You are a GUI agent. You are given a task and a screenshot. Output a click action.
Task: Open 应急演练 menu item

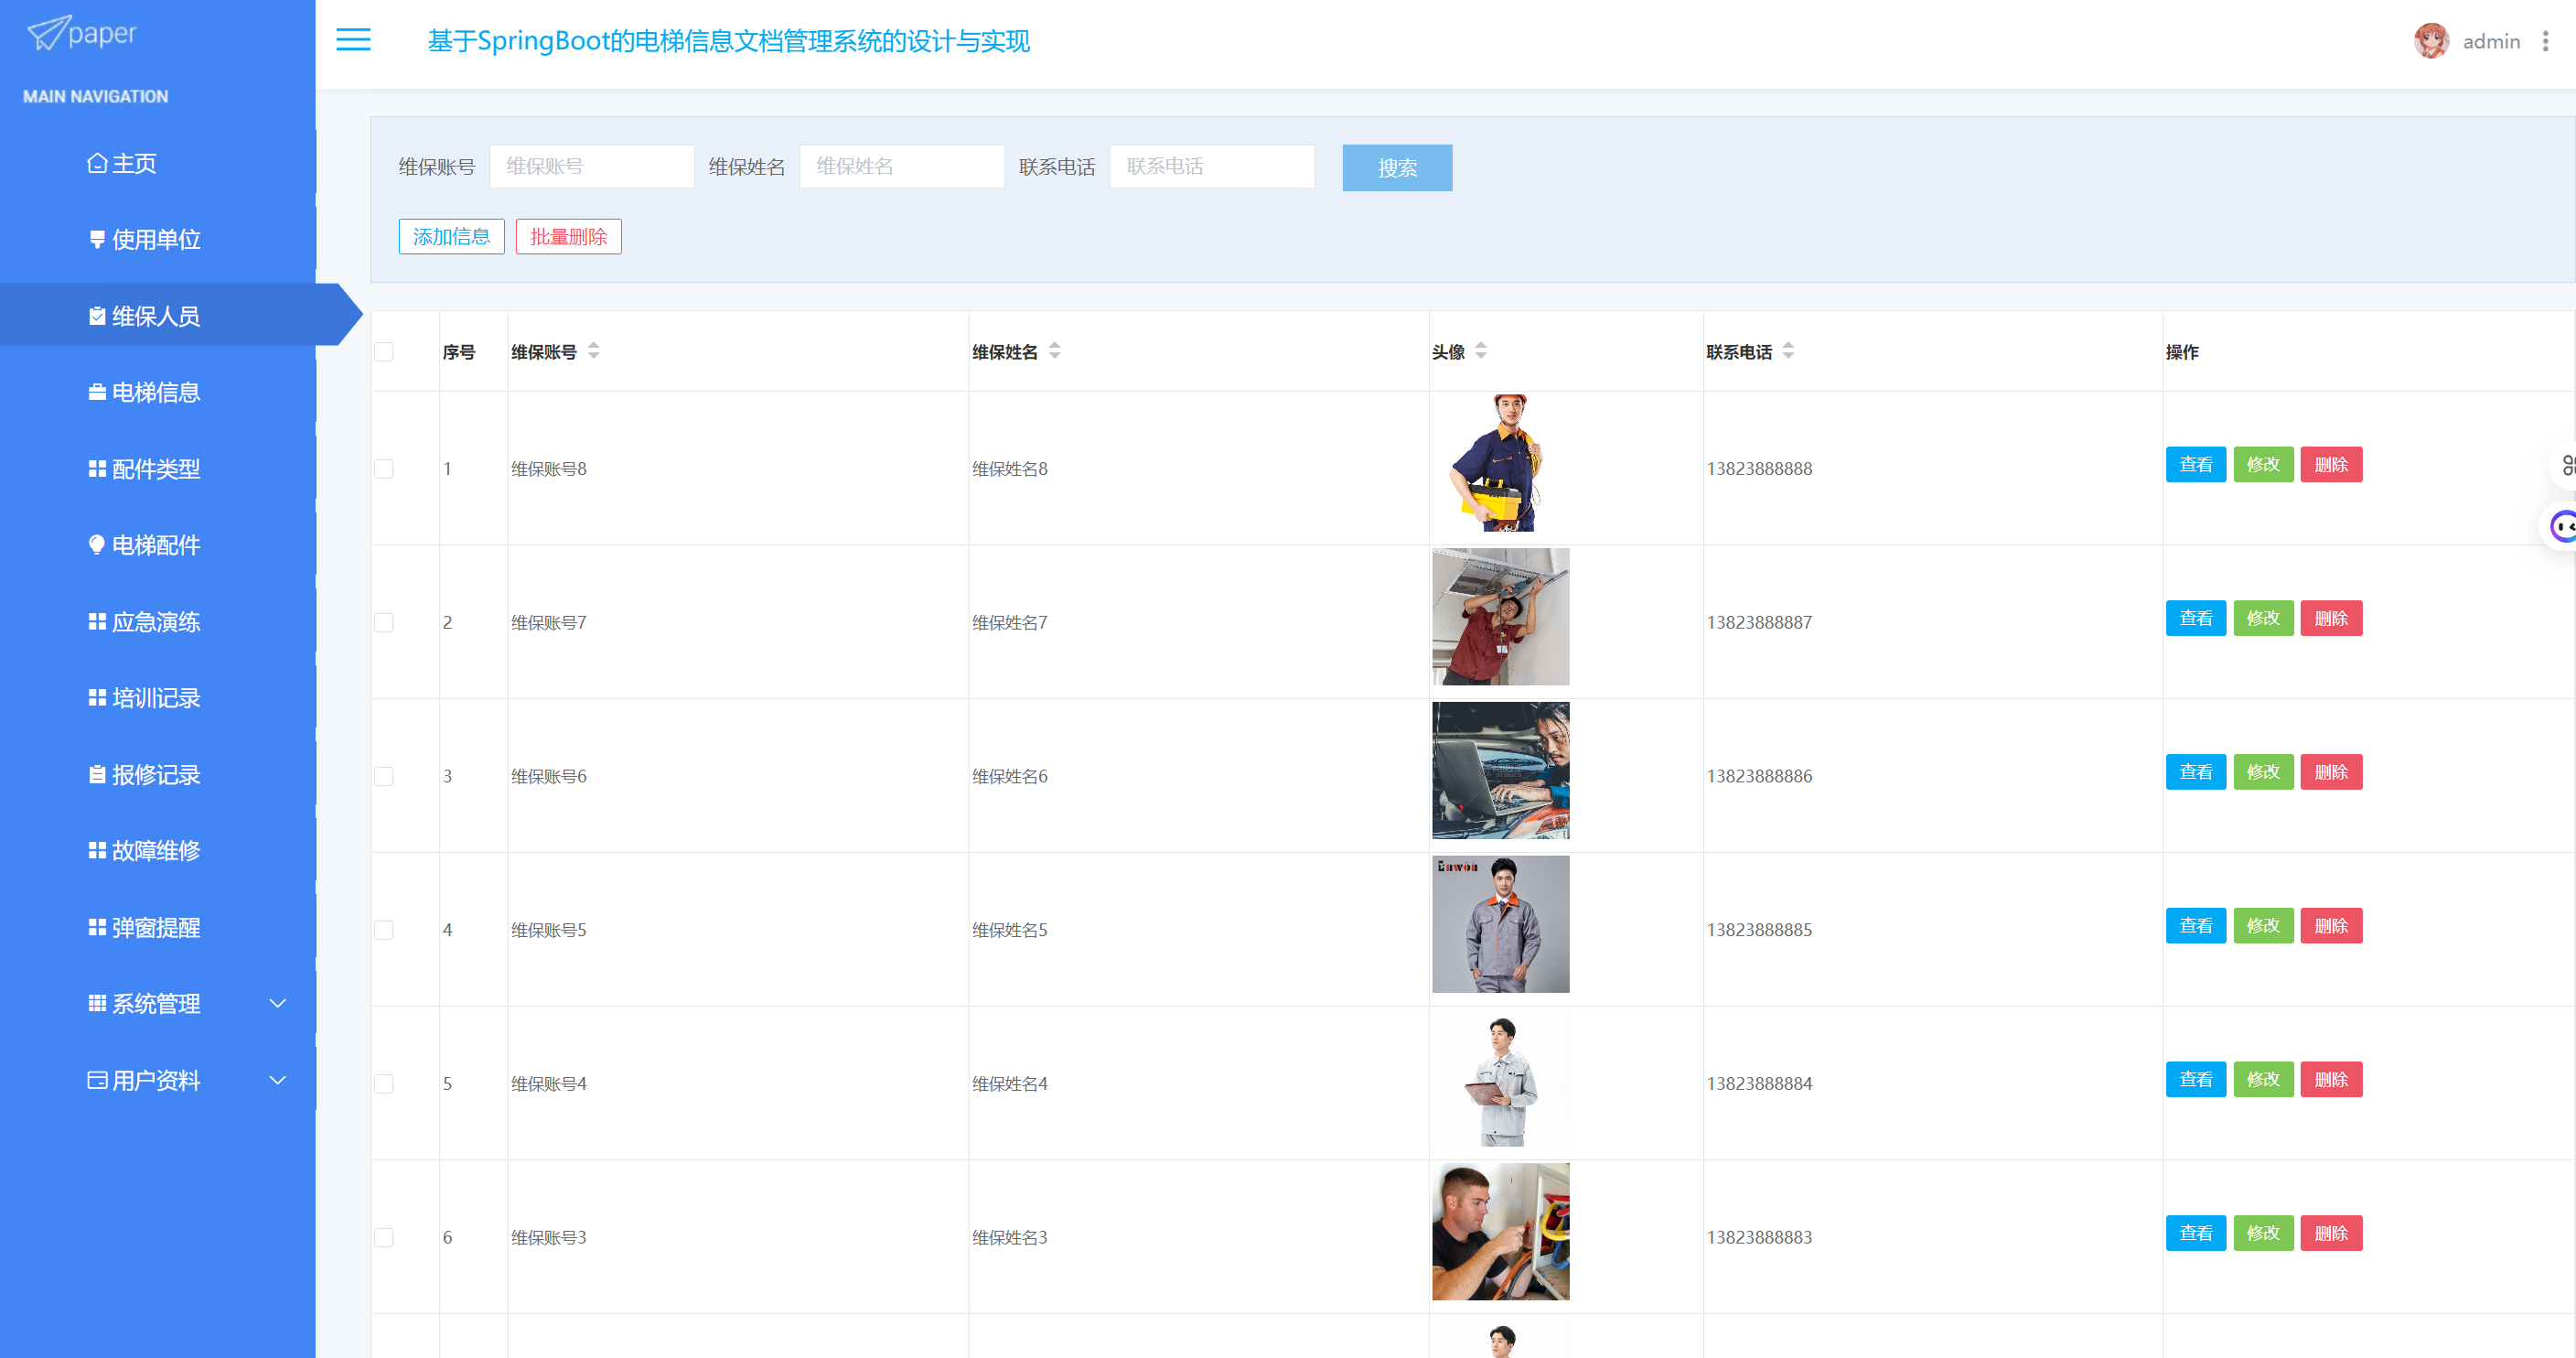point(158,622)
